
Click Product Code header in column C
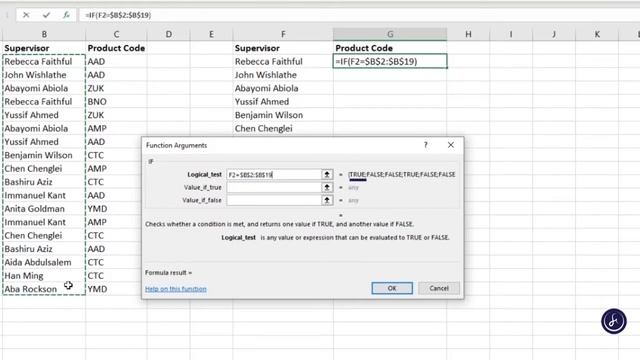(x=116, y=48)
